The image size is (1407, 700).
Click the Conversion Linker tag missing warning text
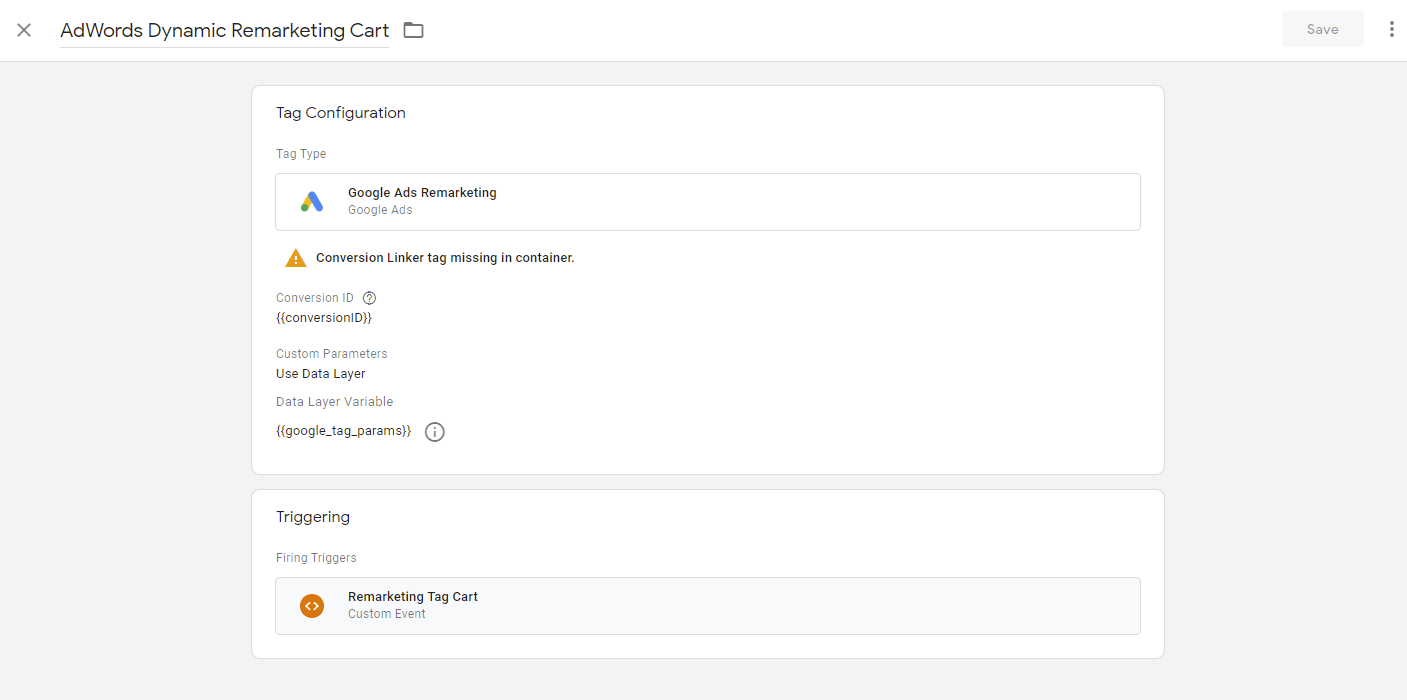coord(445,258)
